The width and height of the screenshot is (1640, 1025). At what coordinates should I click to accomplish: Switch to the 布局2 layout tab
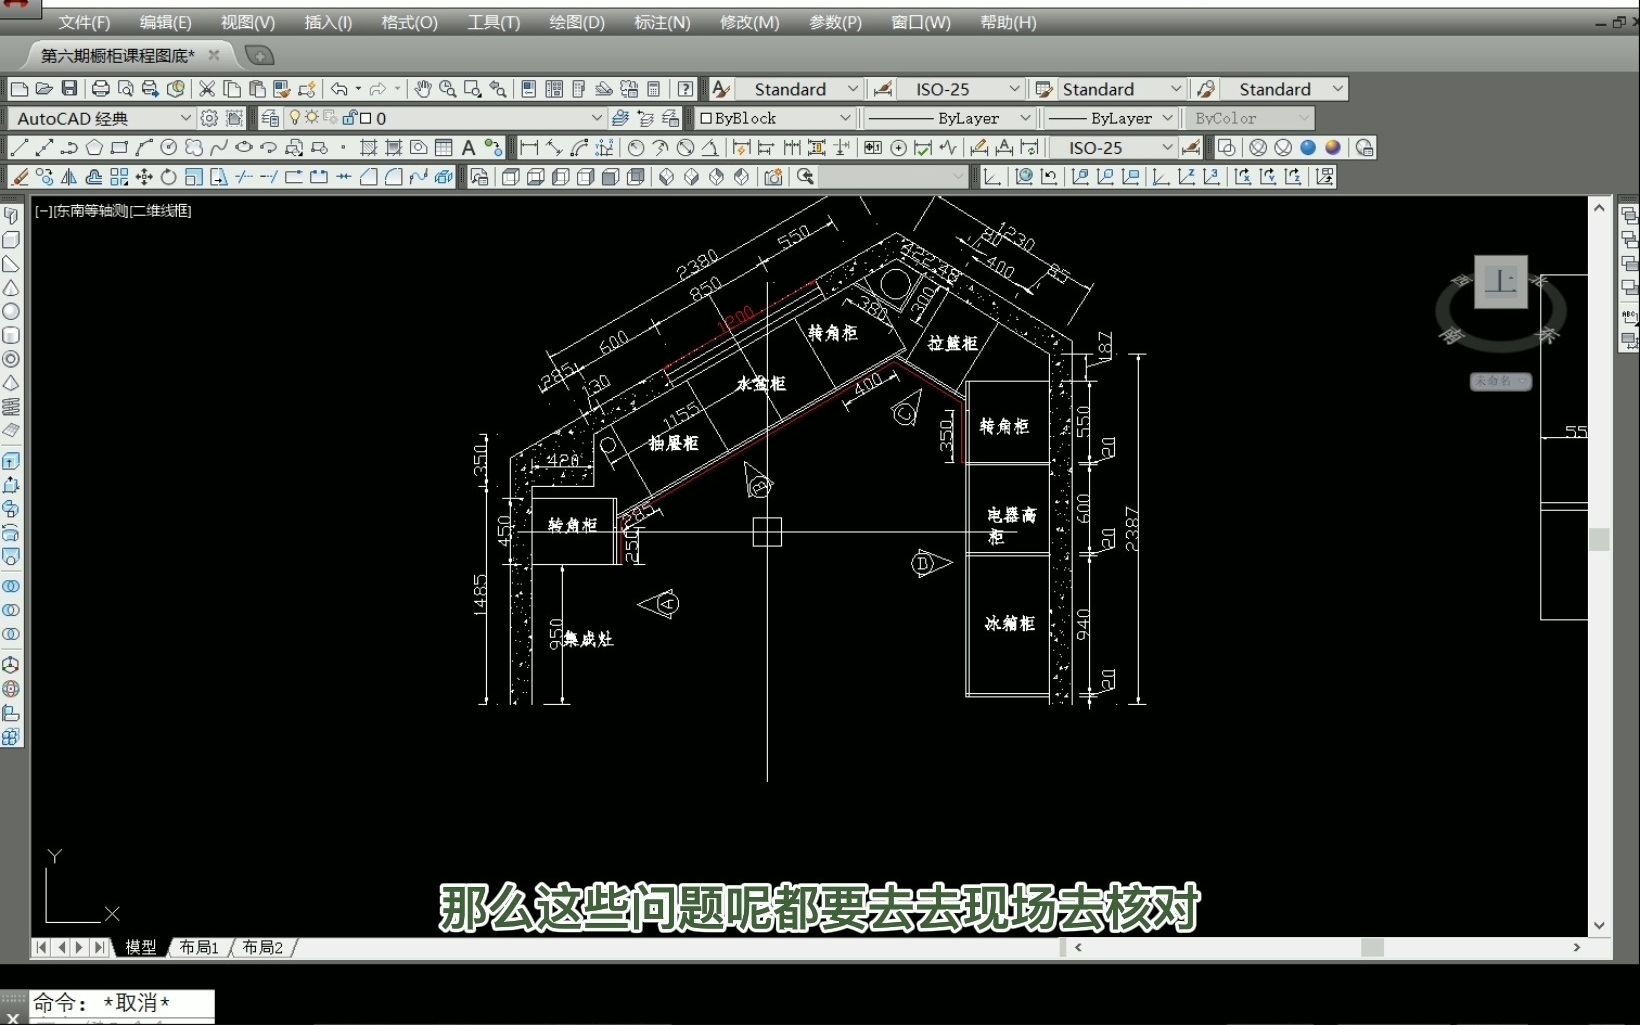262,947
